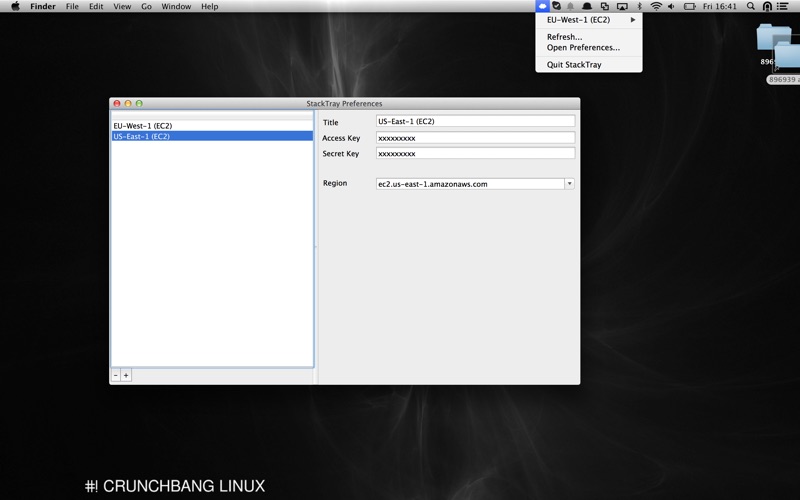The image size is (800, 500).
Task: Open the Finder menu
Action: [x=43, y=6]
